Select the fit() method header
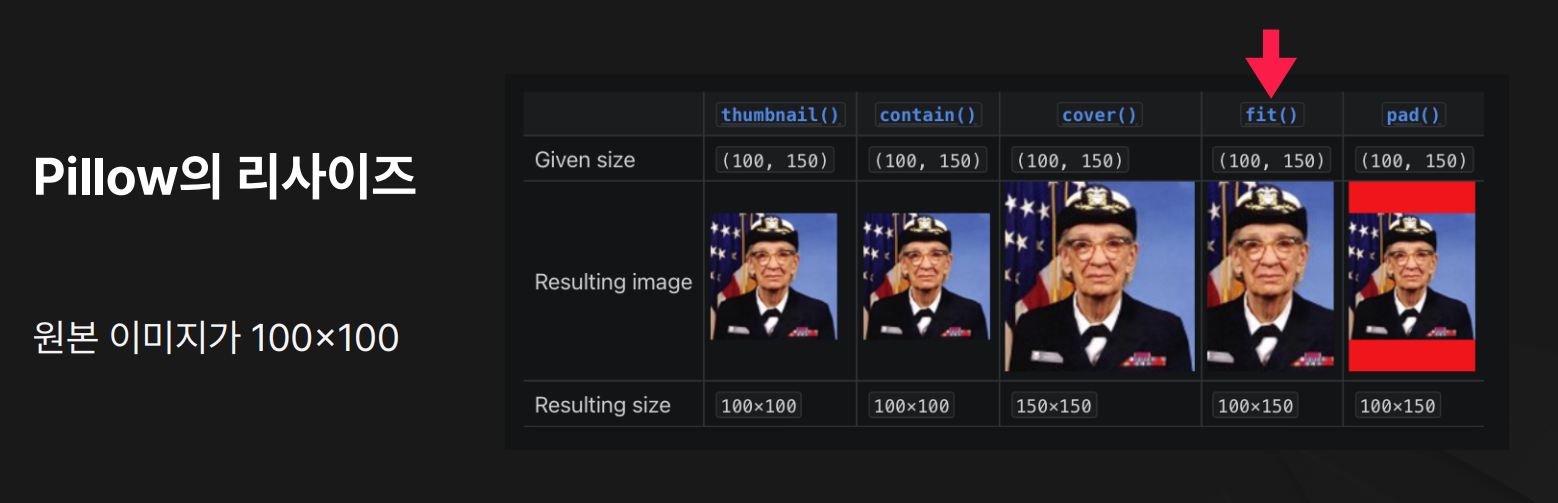Image resolution: width=1558 pixels, height=503 pixels. [x=1271, y=114]
